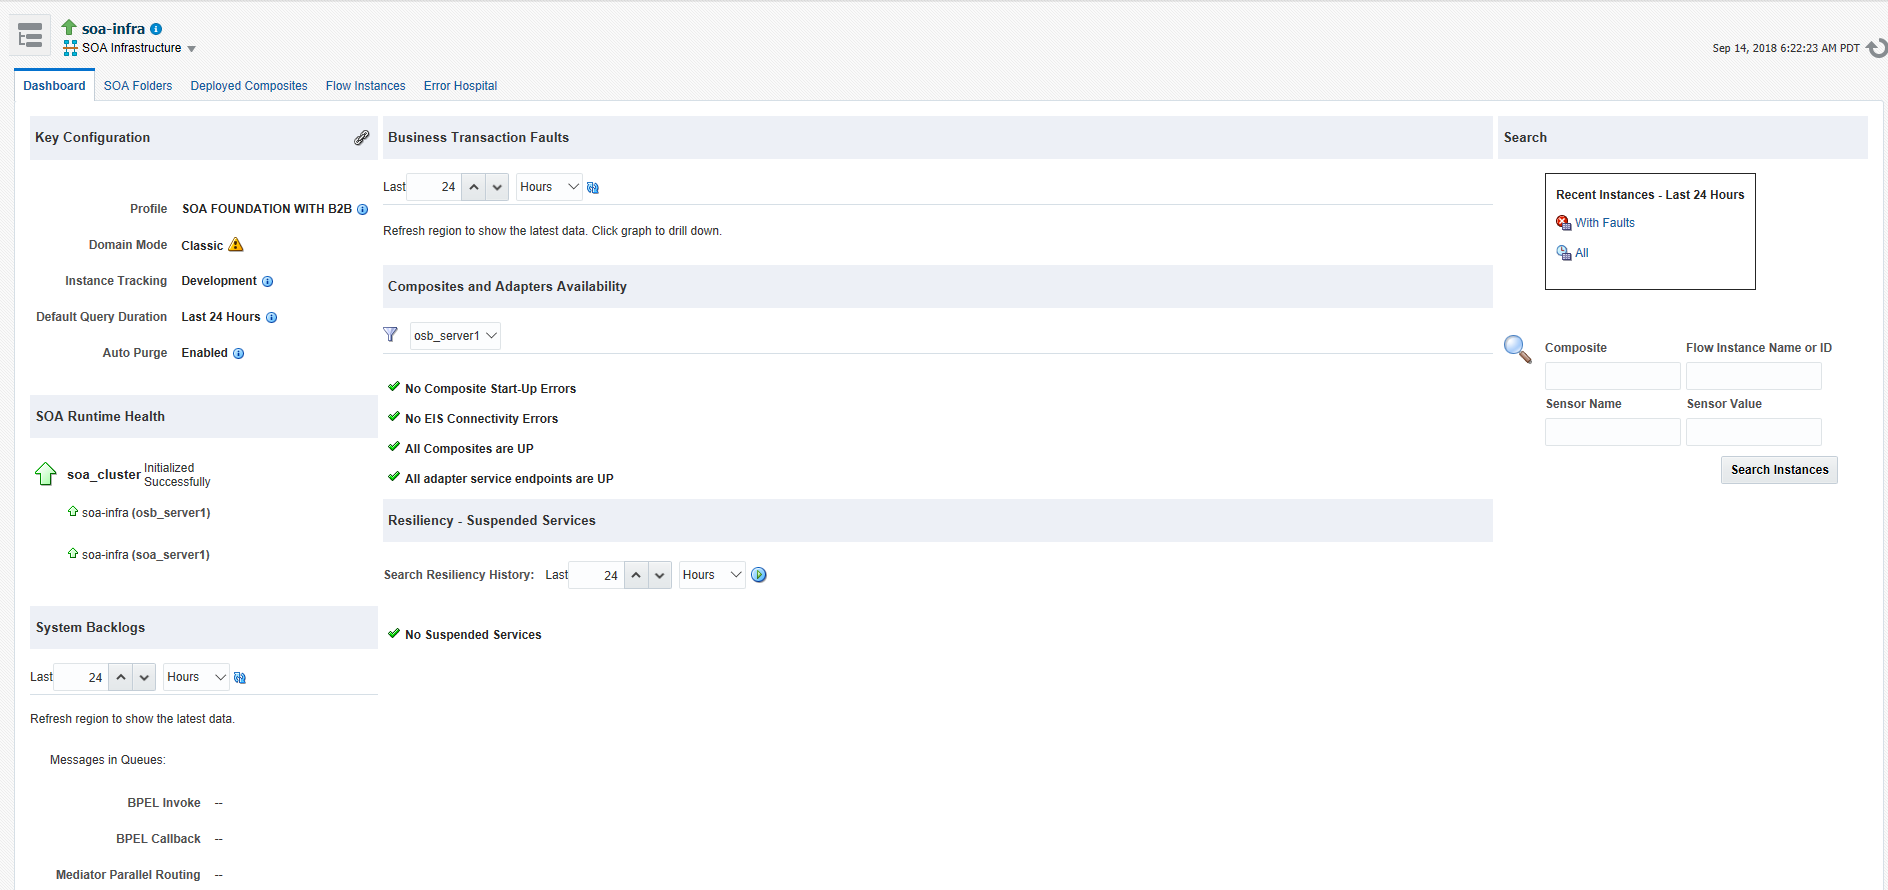Switch to the Dashboard tab
This screenshot has height=890, width=1888.
click(x=54, y=86)
